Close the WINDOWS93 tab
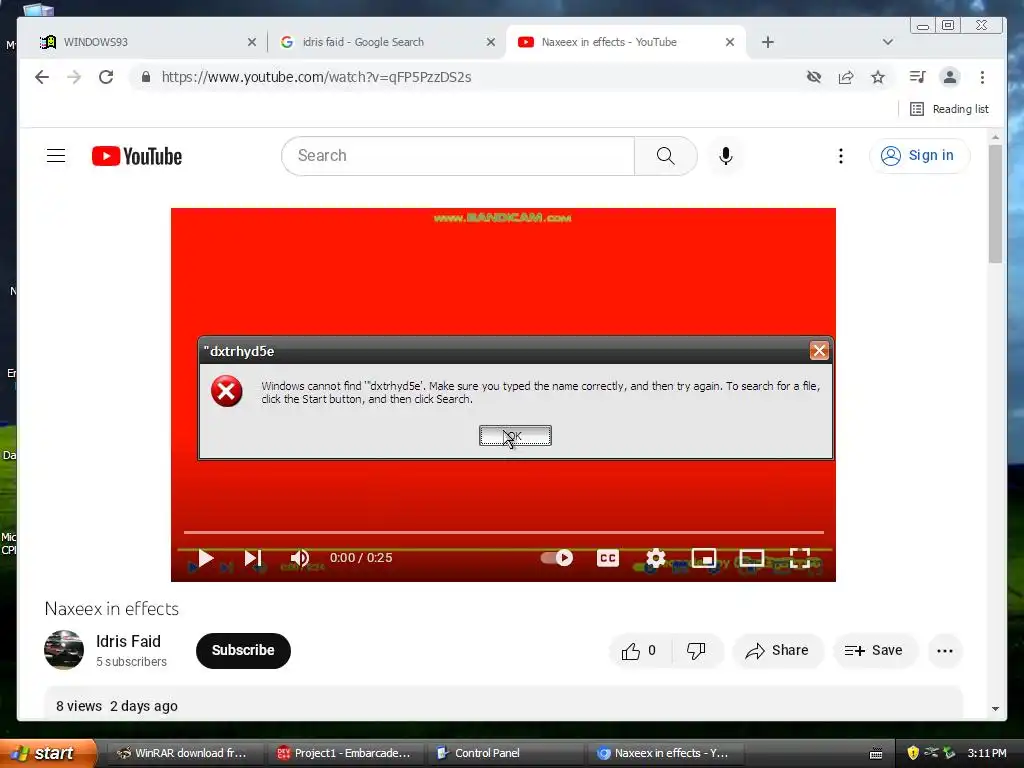Viewport: 1024px width, 768px height. [251, 42]
